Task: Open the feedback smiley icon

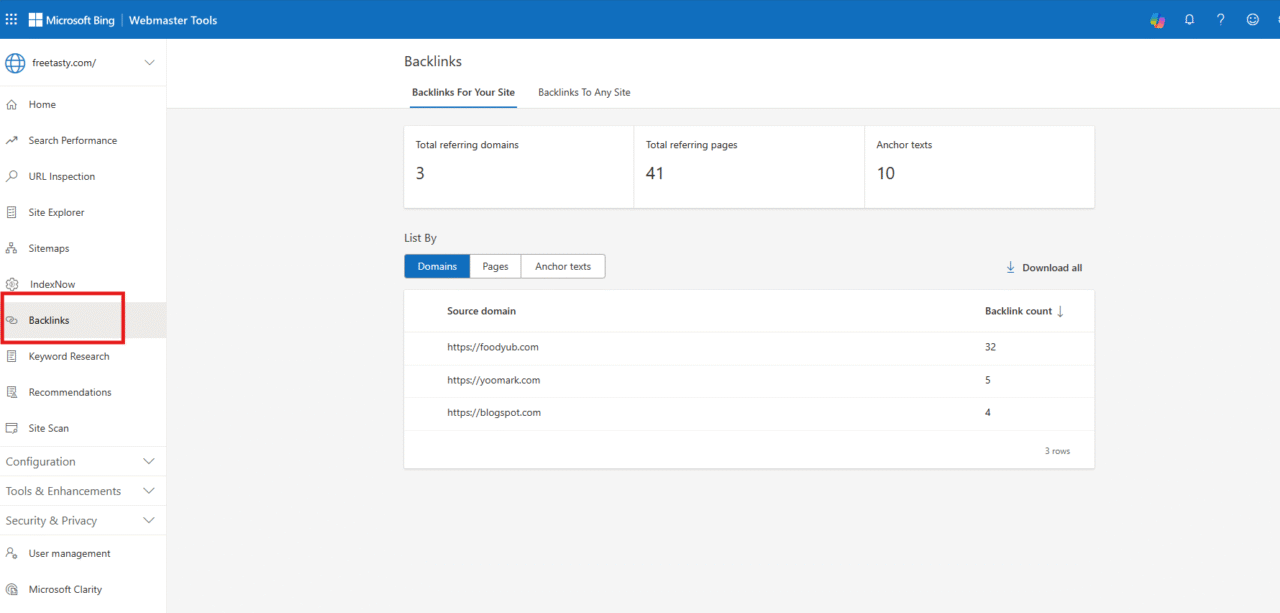Action: click(x=1252, y=19)
